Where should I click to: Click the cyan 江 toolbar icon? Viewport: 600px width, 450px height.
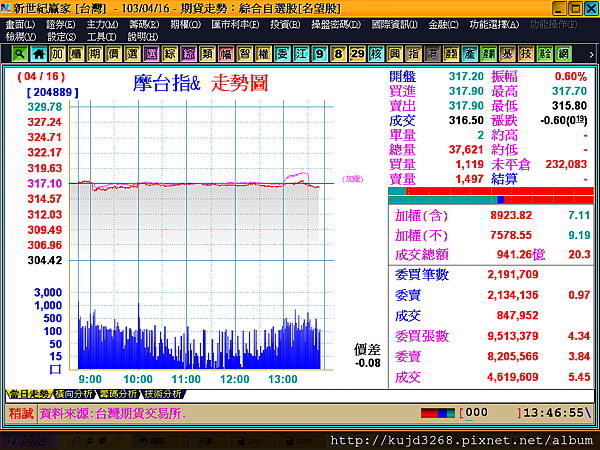tap(301, 54)
